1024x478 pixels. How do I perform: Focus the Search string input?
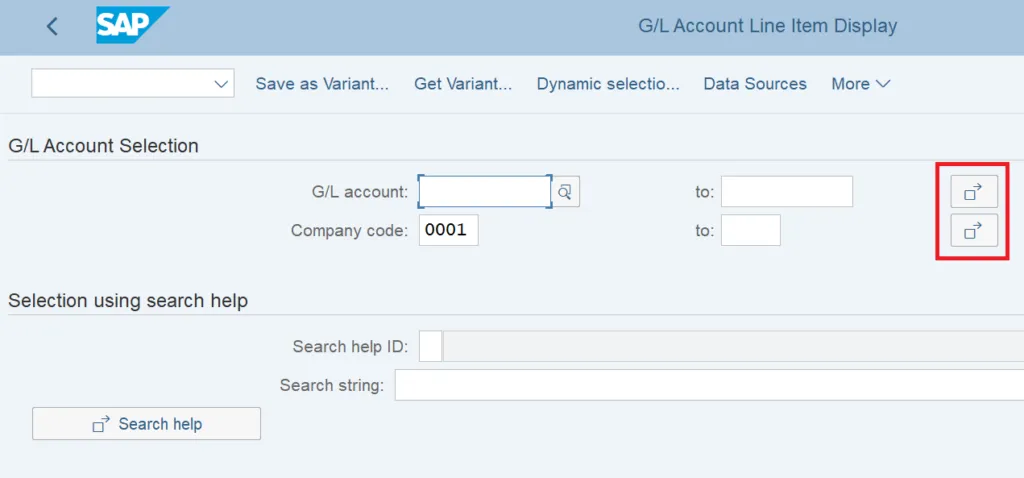(x=708, y=385)
